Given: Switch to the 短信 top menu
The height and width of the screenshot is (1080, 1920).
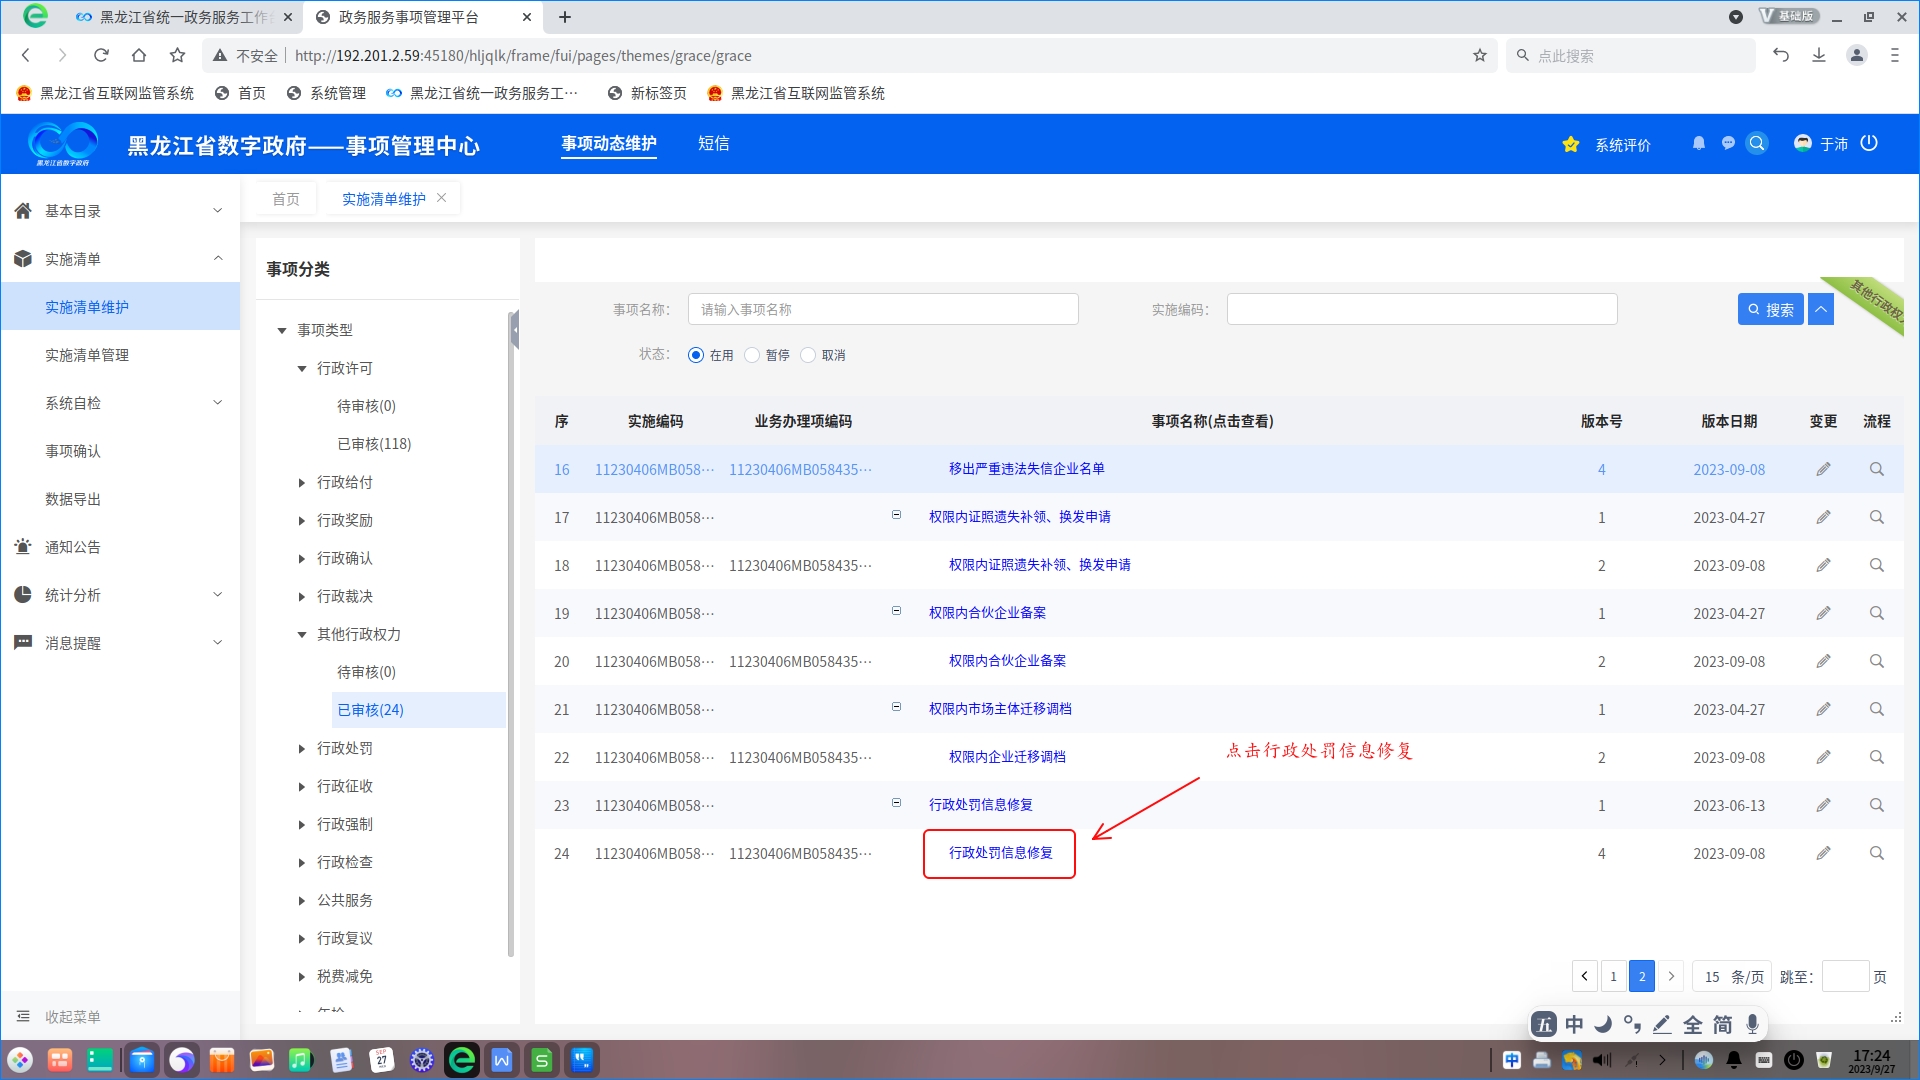Looking at the screenshot, I should click(713, 143).
